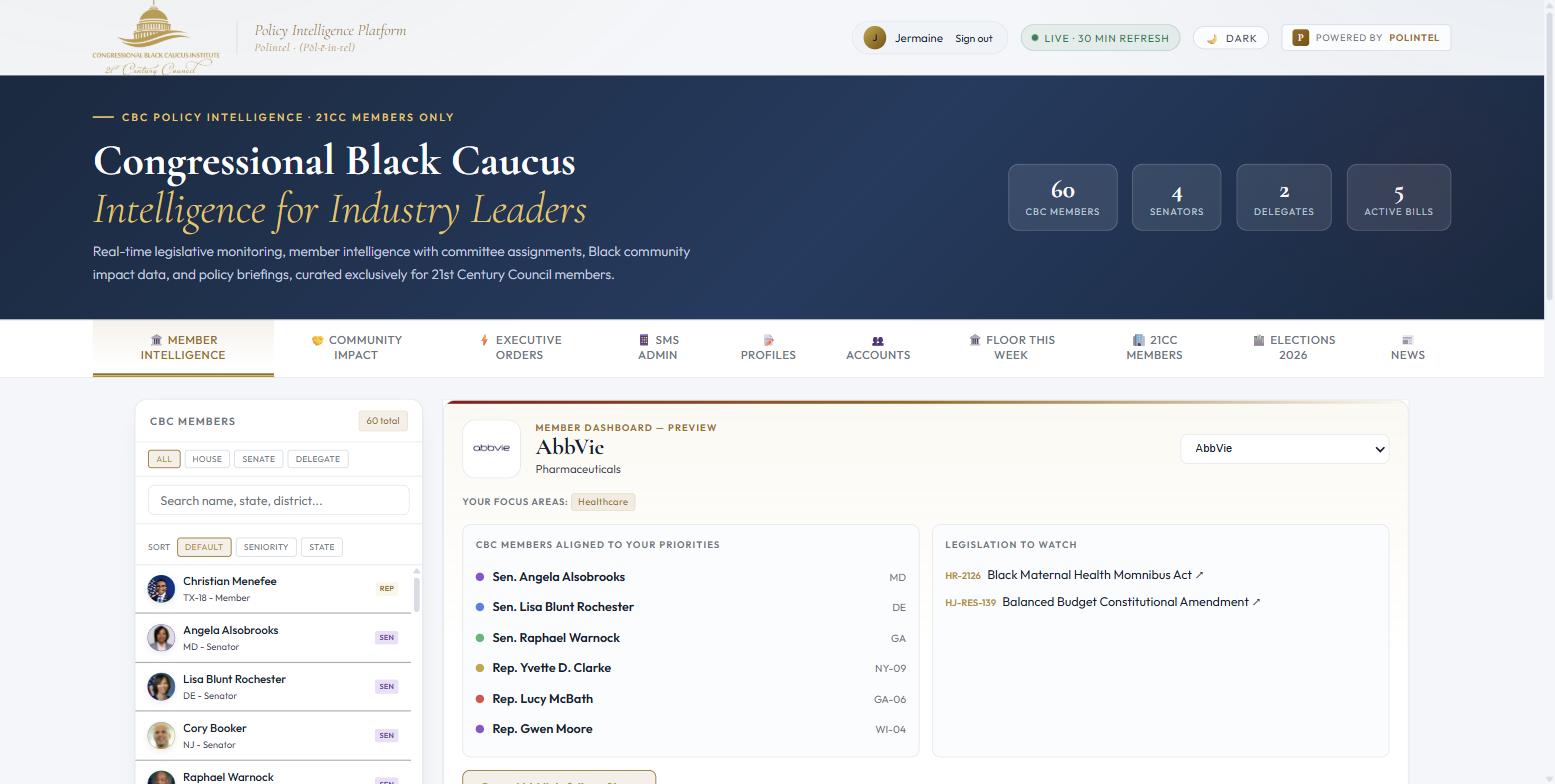The width and height of the screenshot is (1555, 784).
Task: Filter members by SENATE
Action: [x=258, y=459]
